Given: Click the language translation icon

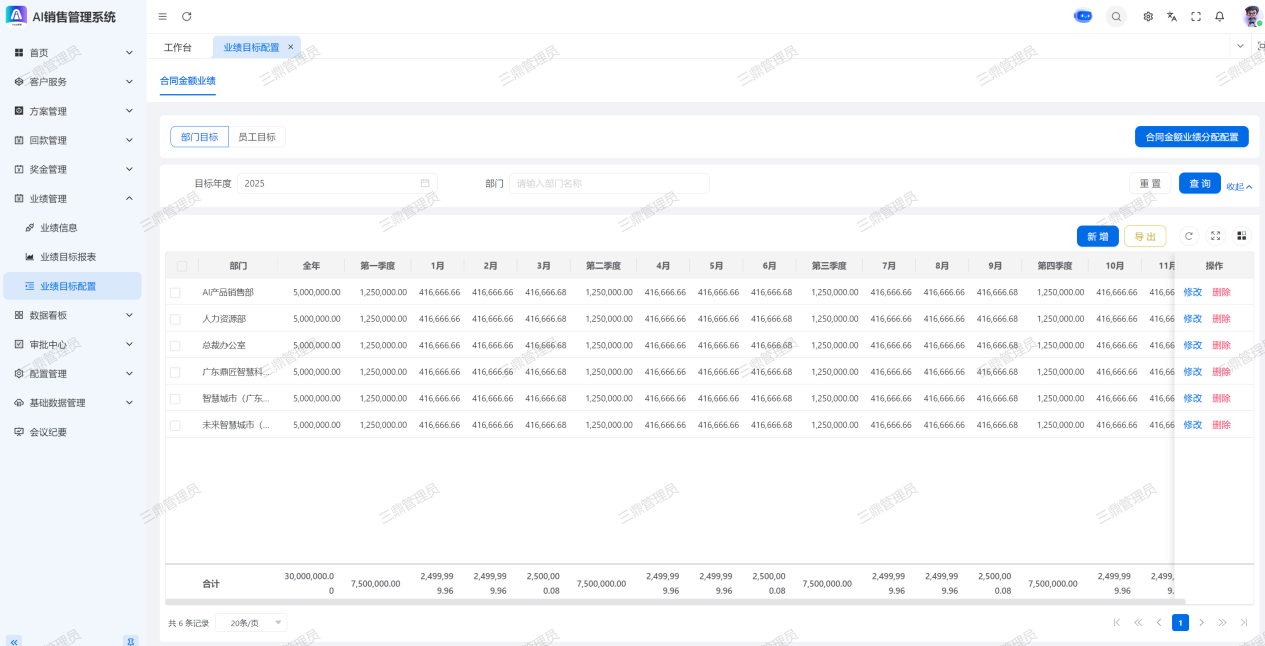Looking at the screenshot, I should (1172, 17).
